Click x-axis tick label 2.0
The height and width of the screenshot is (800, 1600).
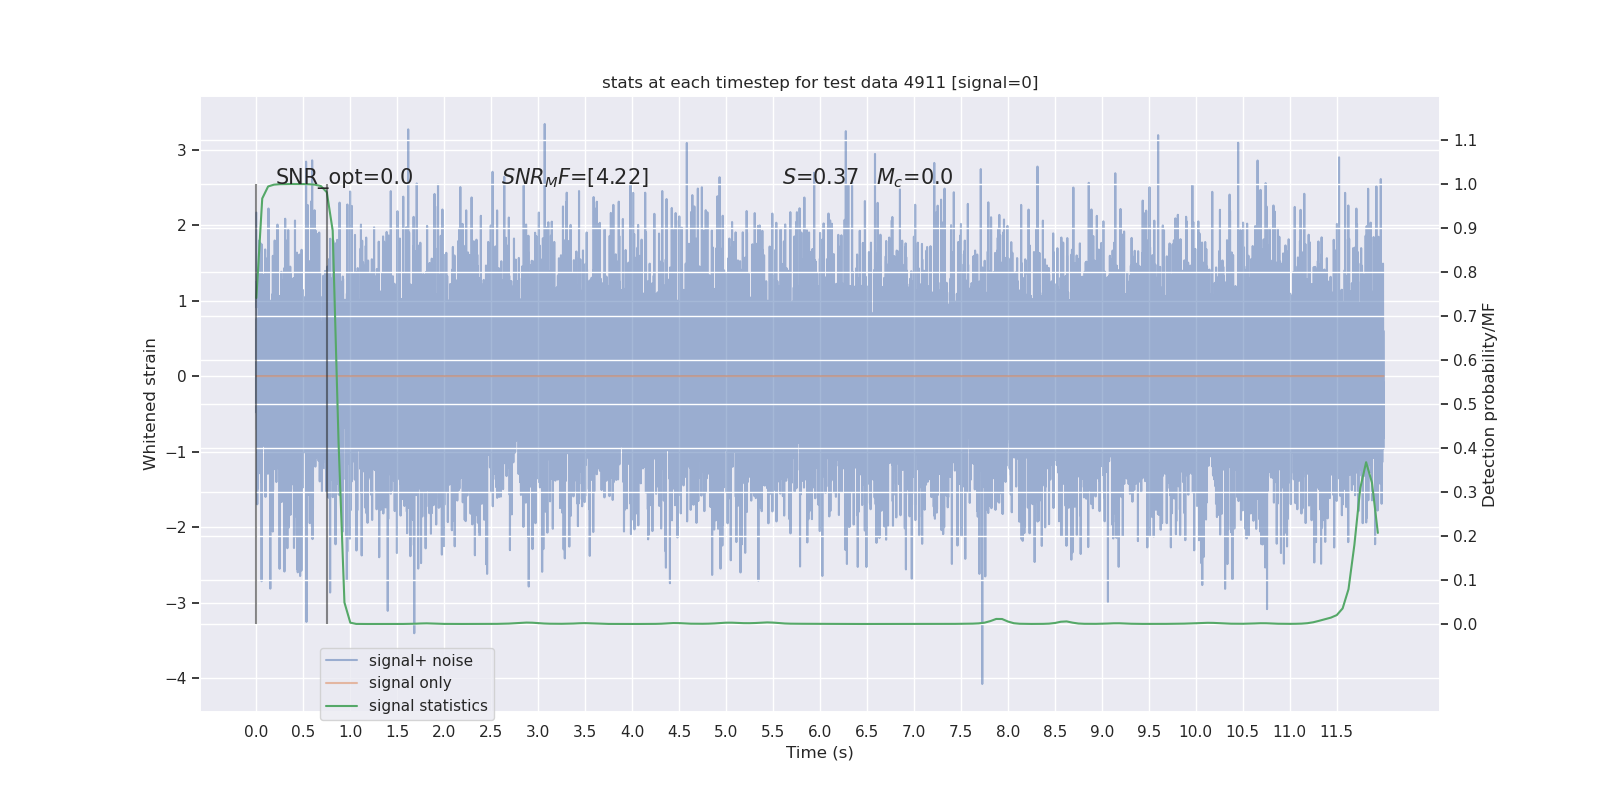444,732
